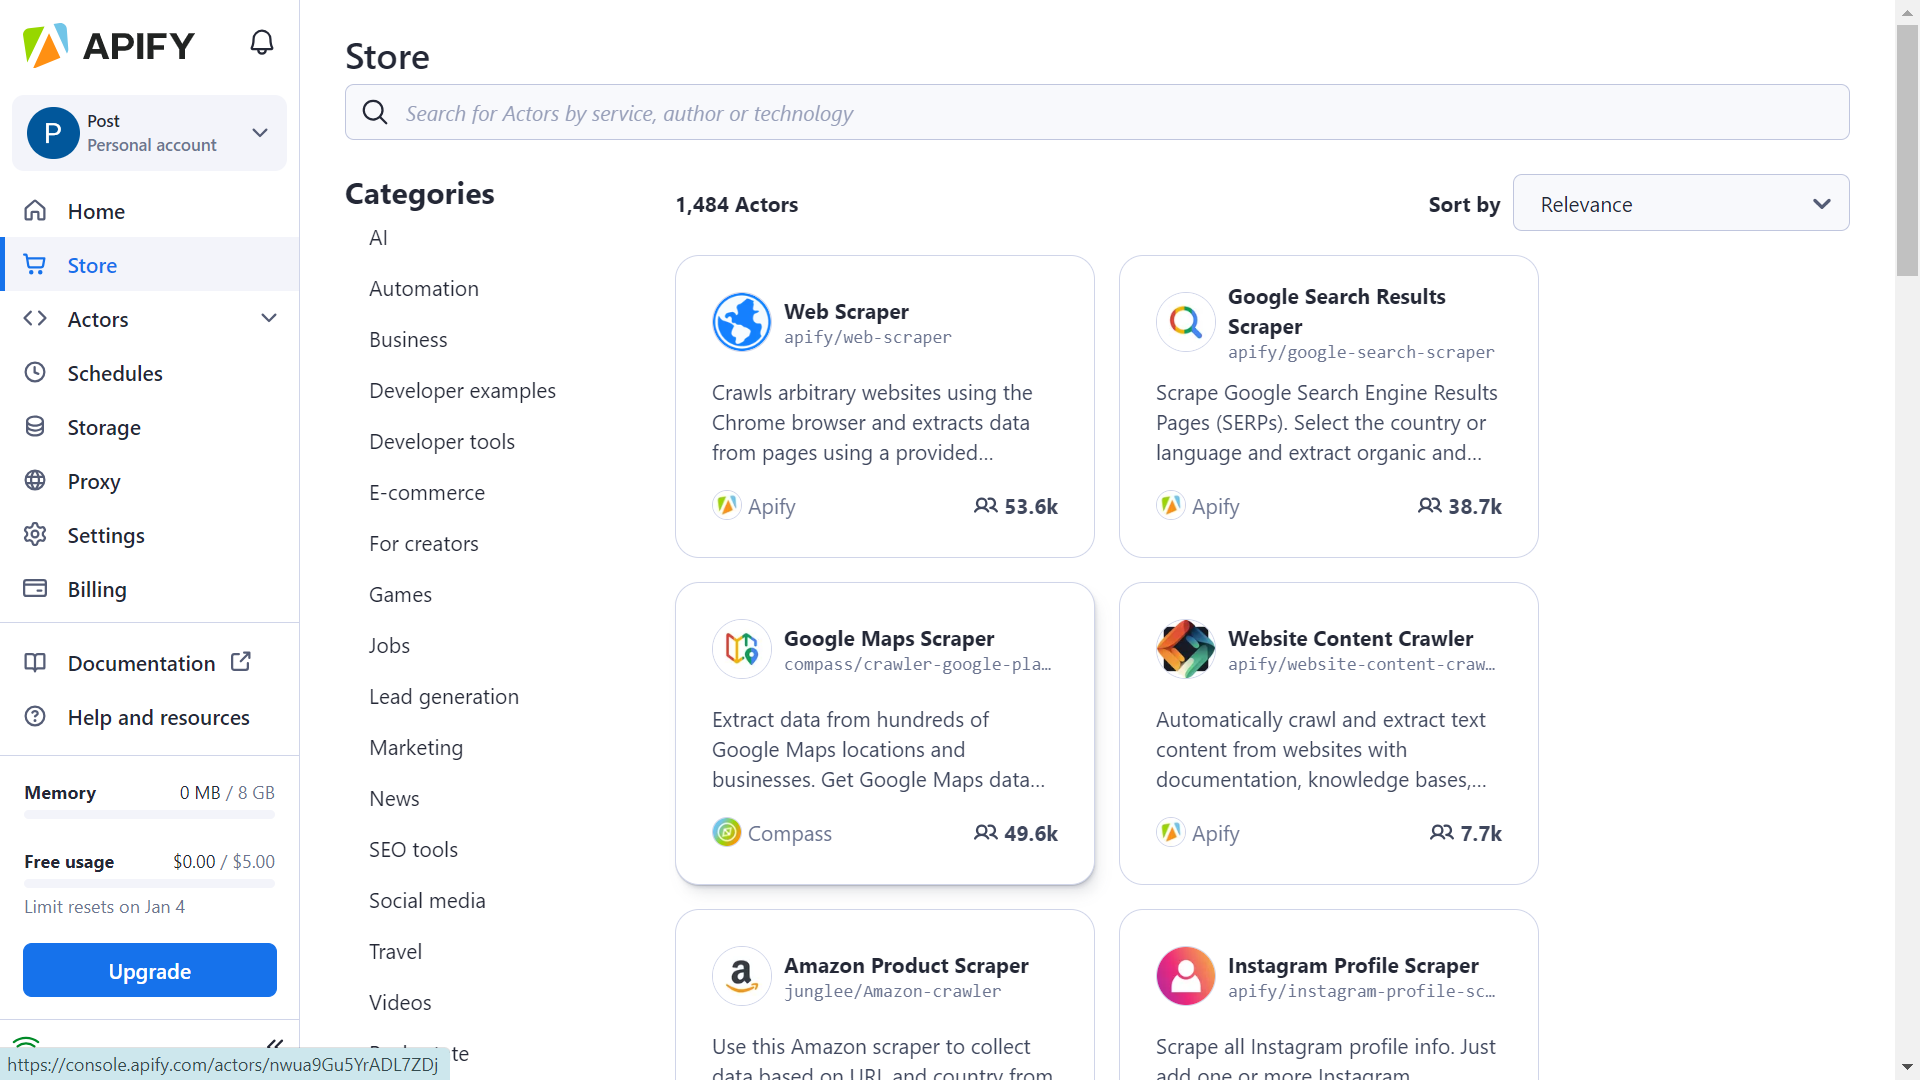Open the Web Scraper globe icon
The height and width of the screenshot is (1080, 1920).
point(741,322)
